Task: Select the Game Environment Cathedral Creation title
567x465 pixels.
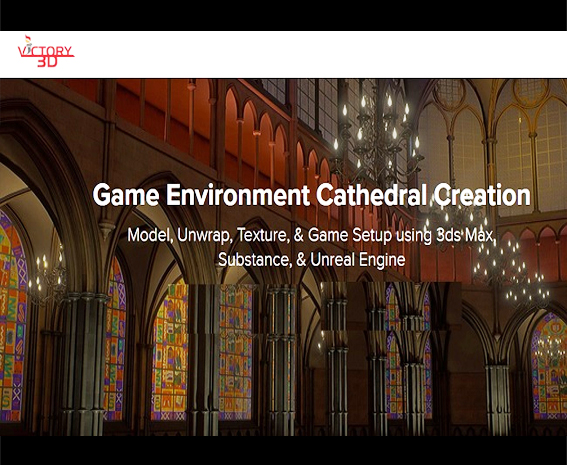Action: [312, 195]
